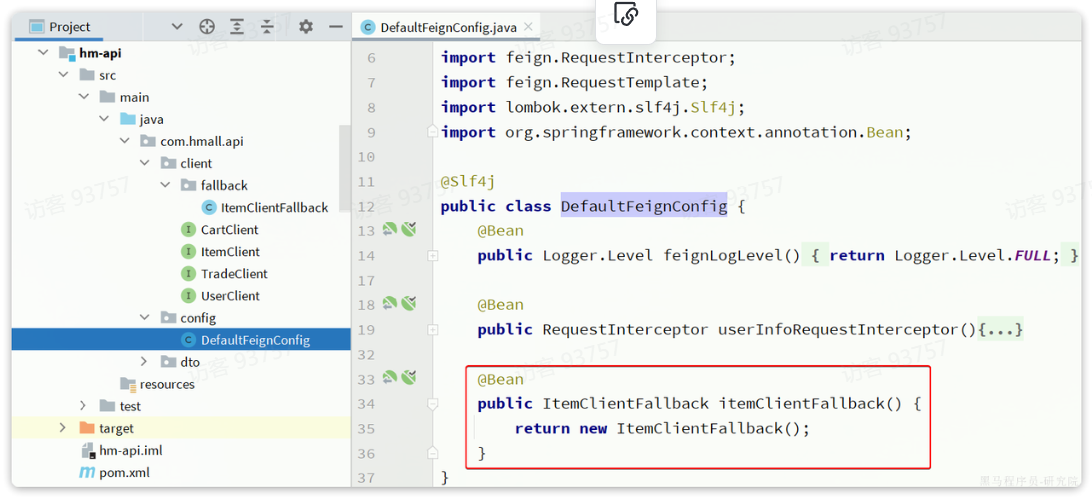Viewport: 1092px width, 498px height.
Task: Click the Collapse All toolbar icon
Action: 268,27
